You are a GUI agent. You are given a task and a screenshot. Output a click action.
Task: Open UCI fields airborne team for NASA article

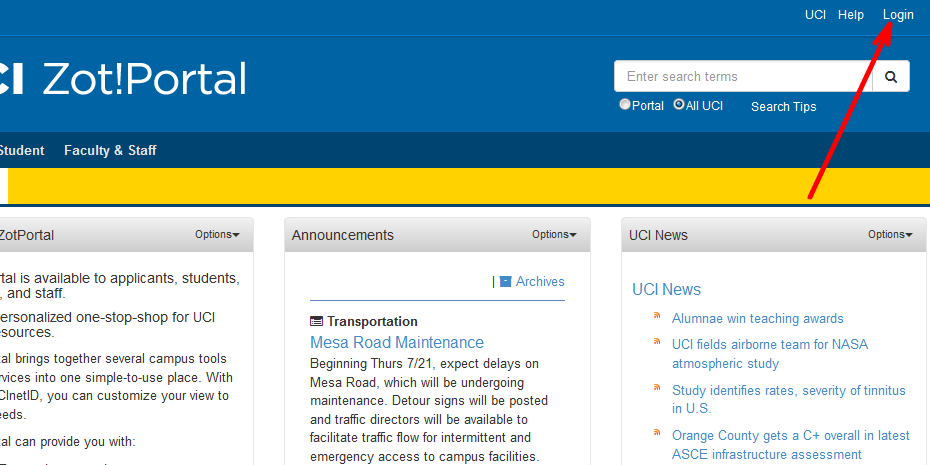(770, 354)
